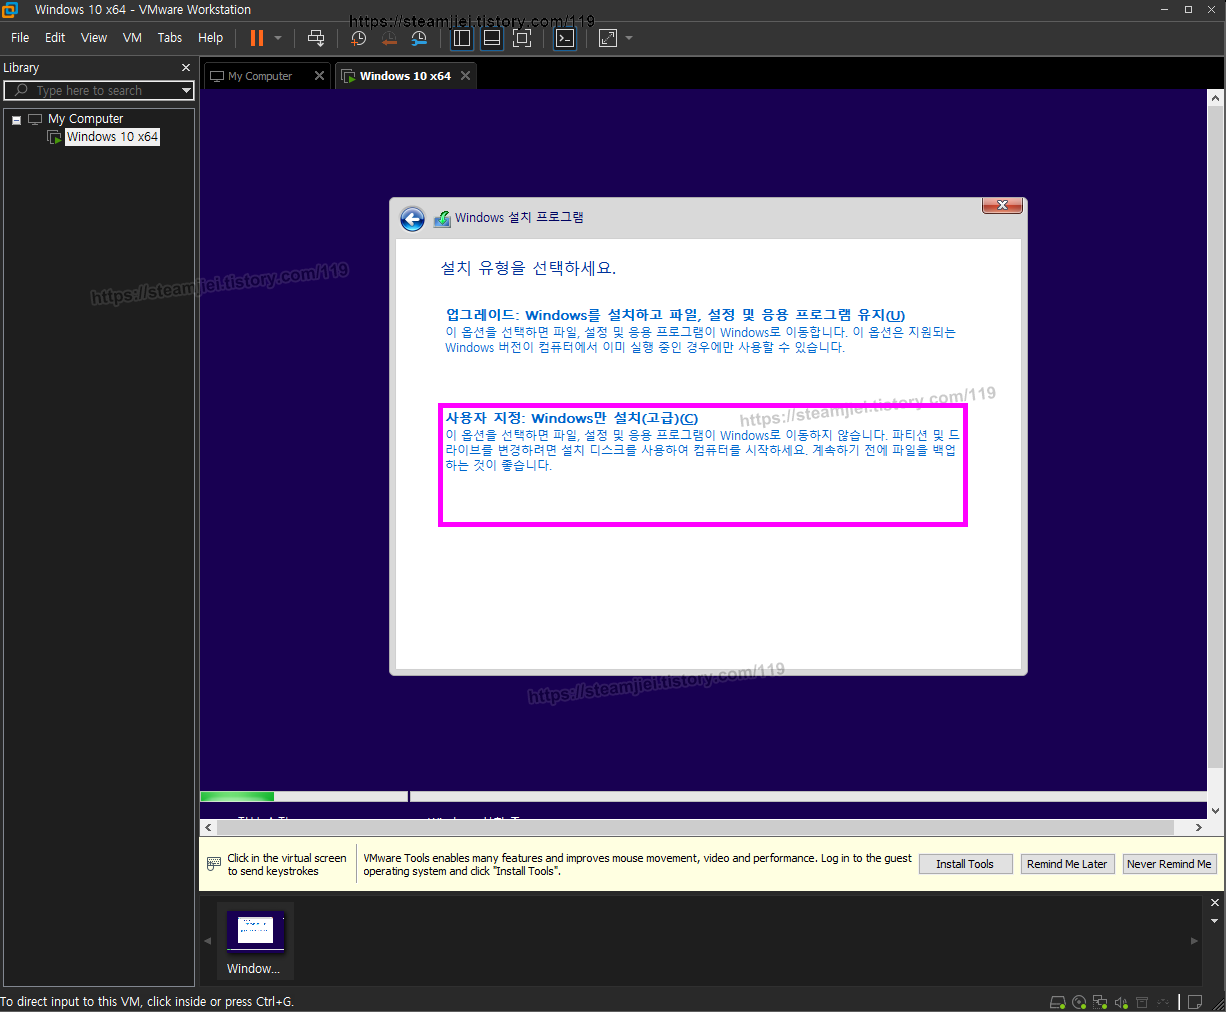Click the vertical scrollbar's down arrow

tap(1215, 811)
